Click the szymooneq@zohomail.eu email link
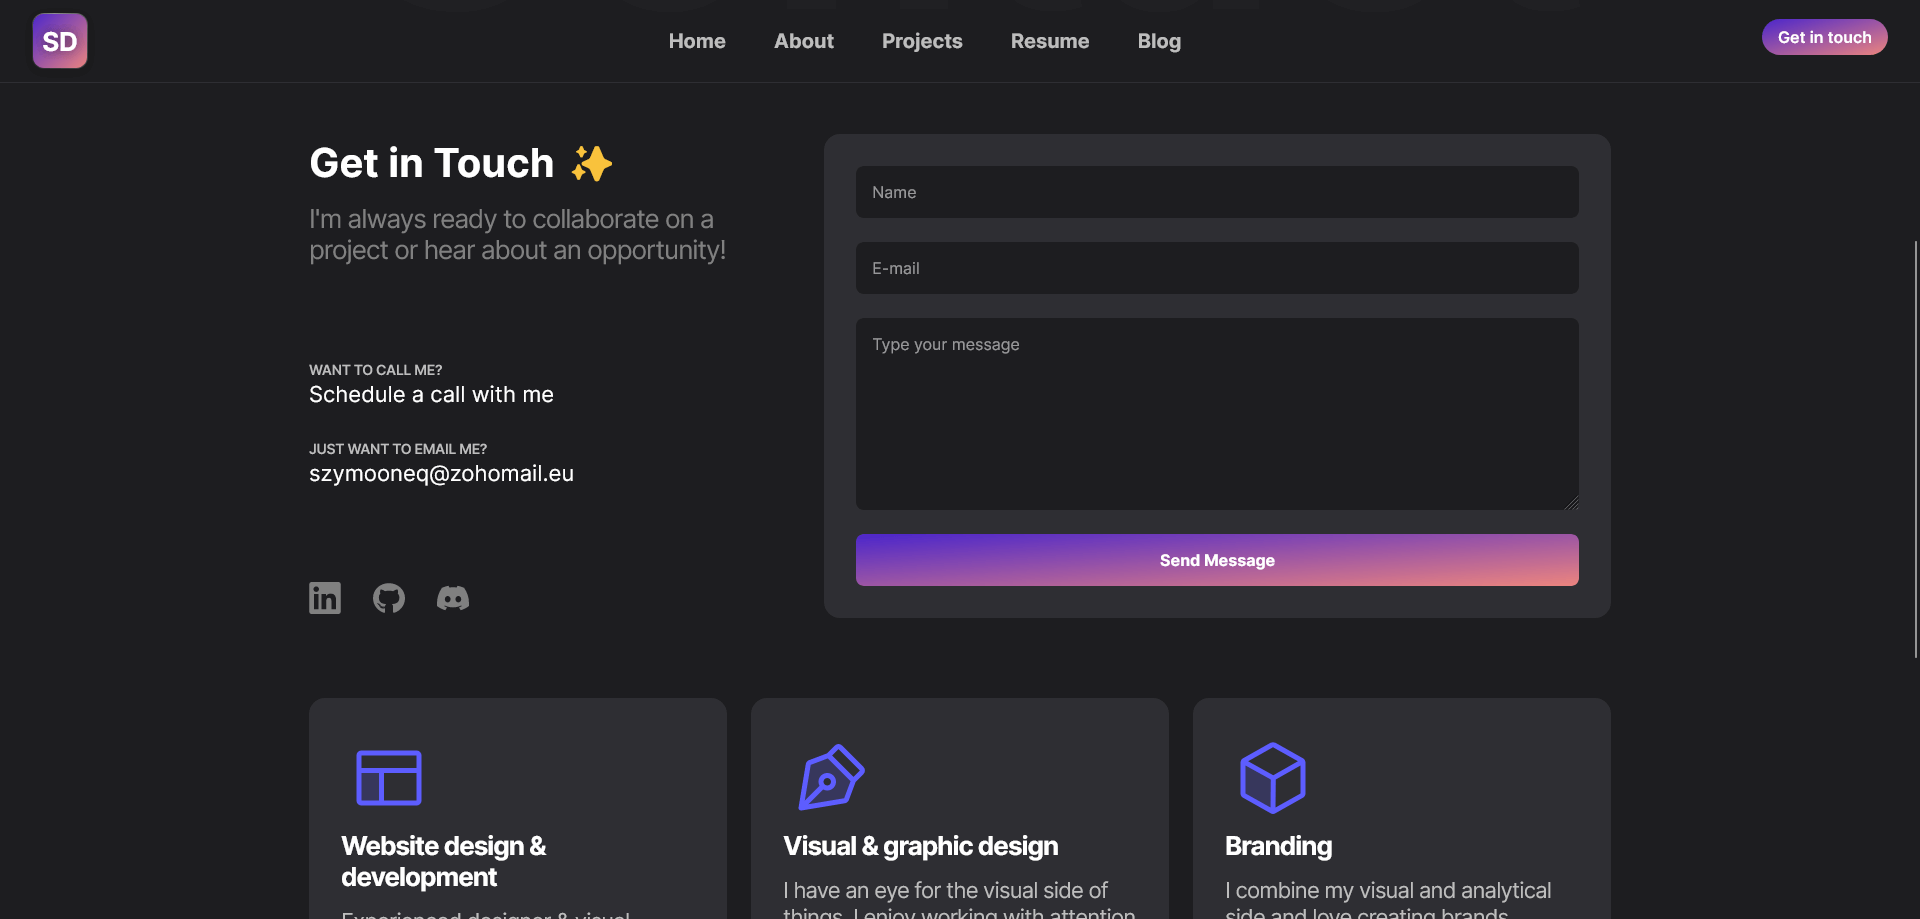This screenshot has height=919, width=1920. click(x=441, y=473)
